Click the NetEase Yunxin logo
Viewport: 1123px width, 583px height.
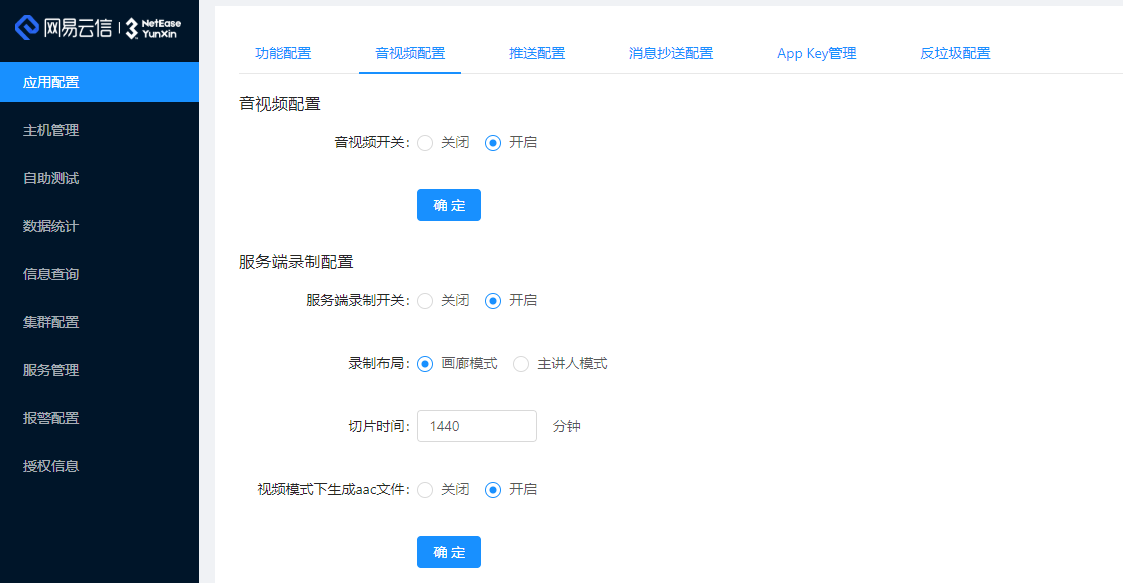99,28
